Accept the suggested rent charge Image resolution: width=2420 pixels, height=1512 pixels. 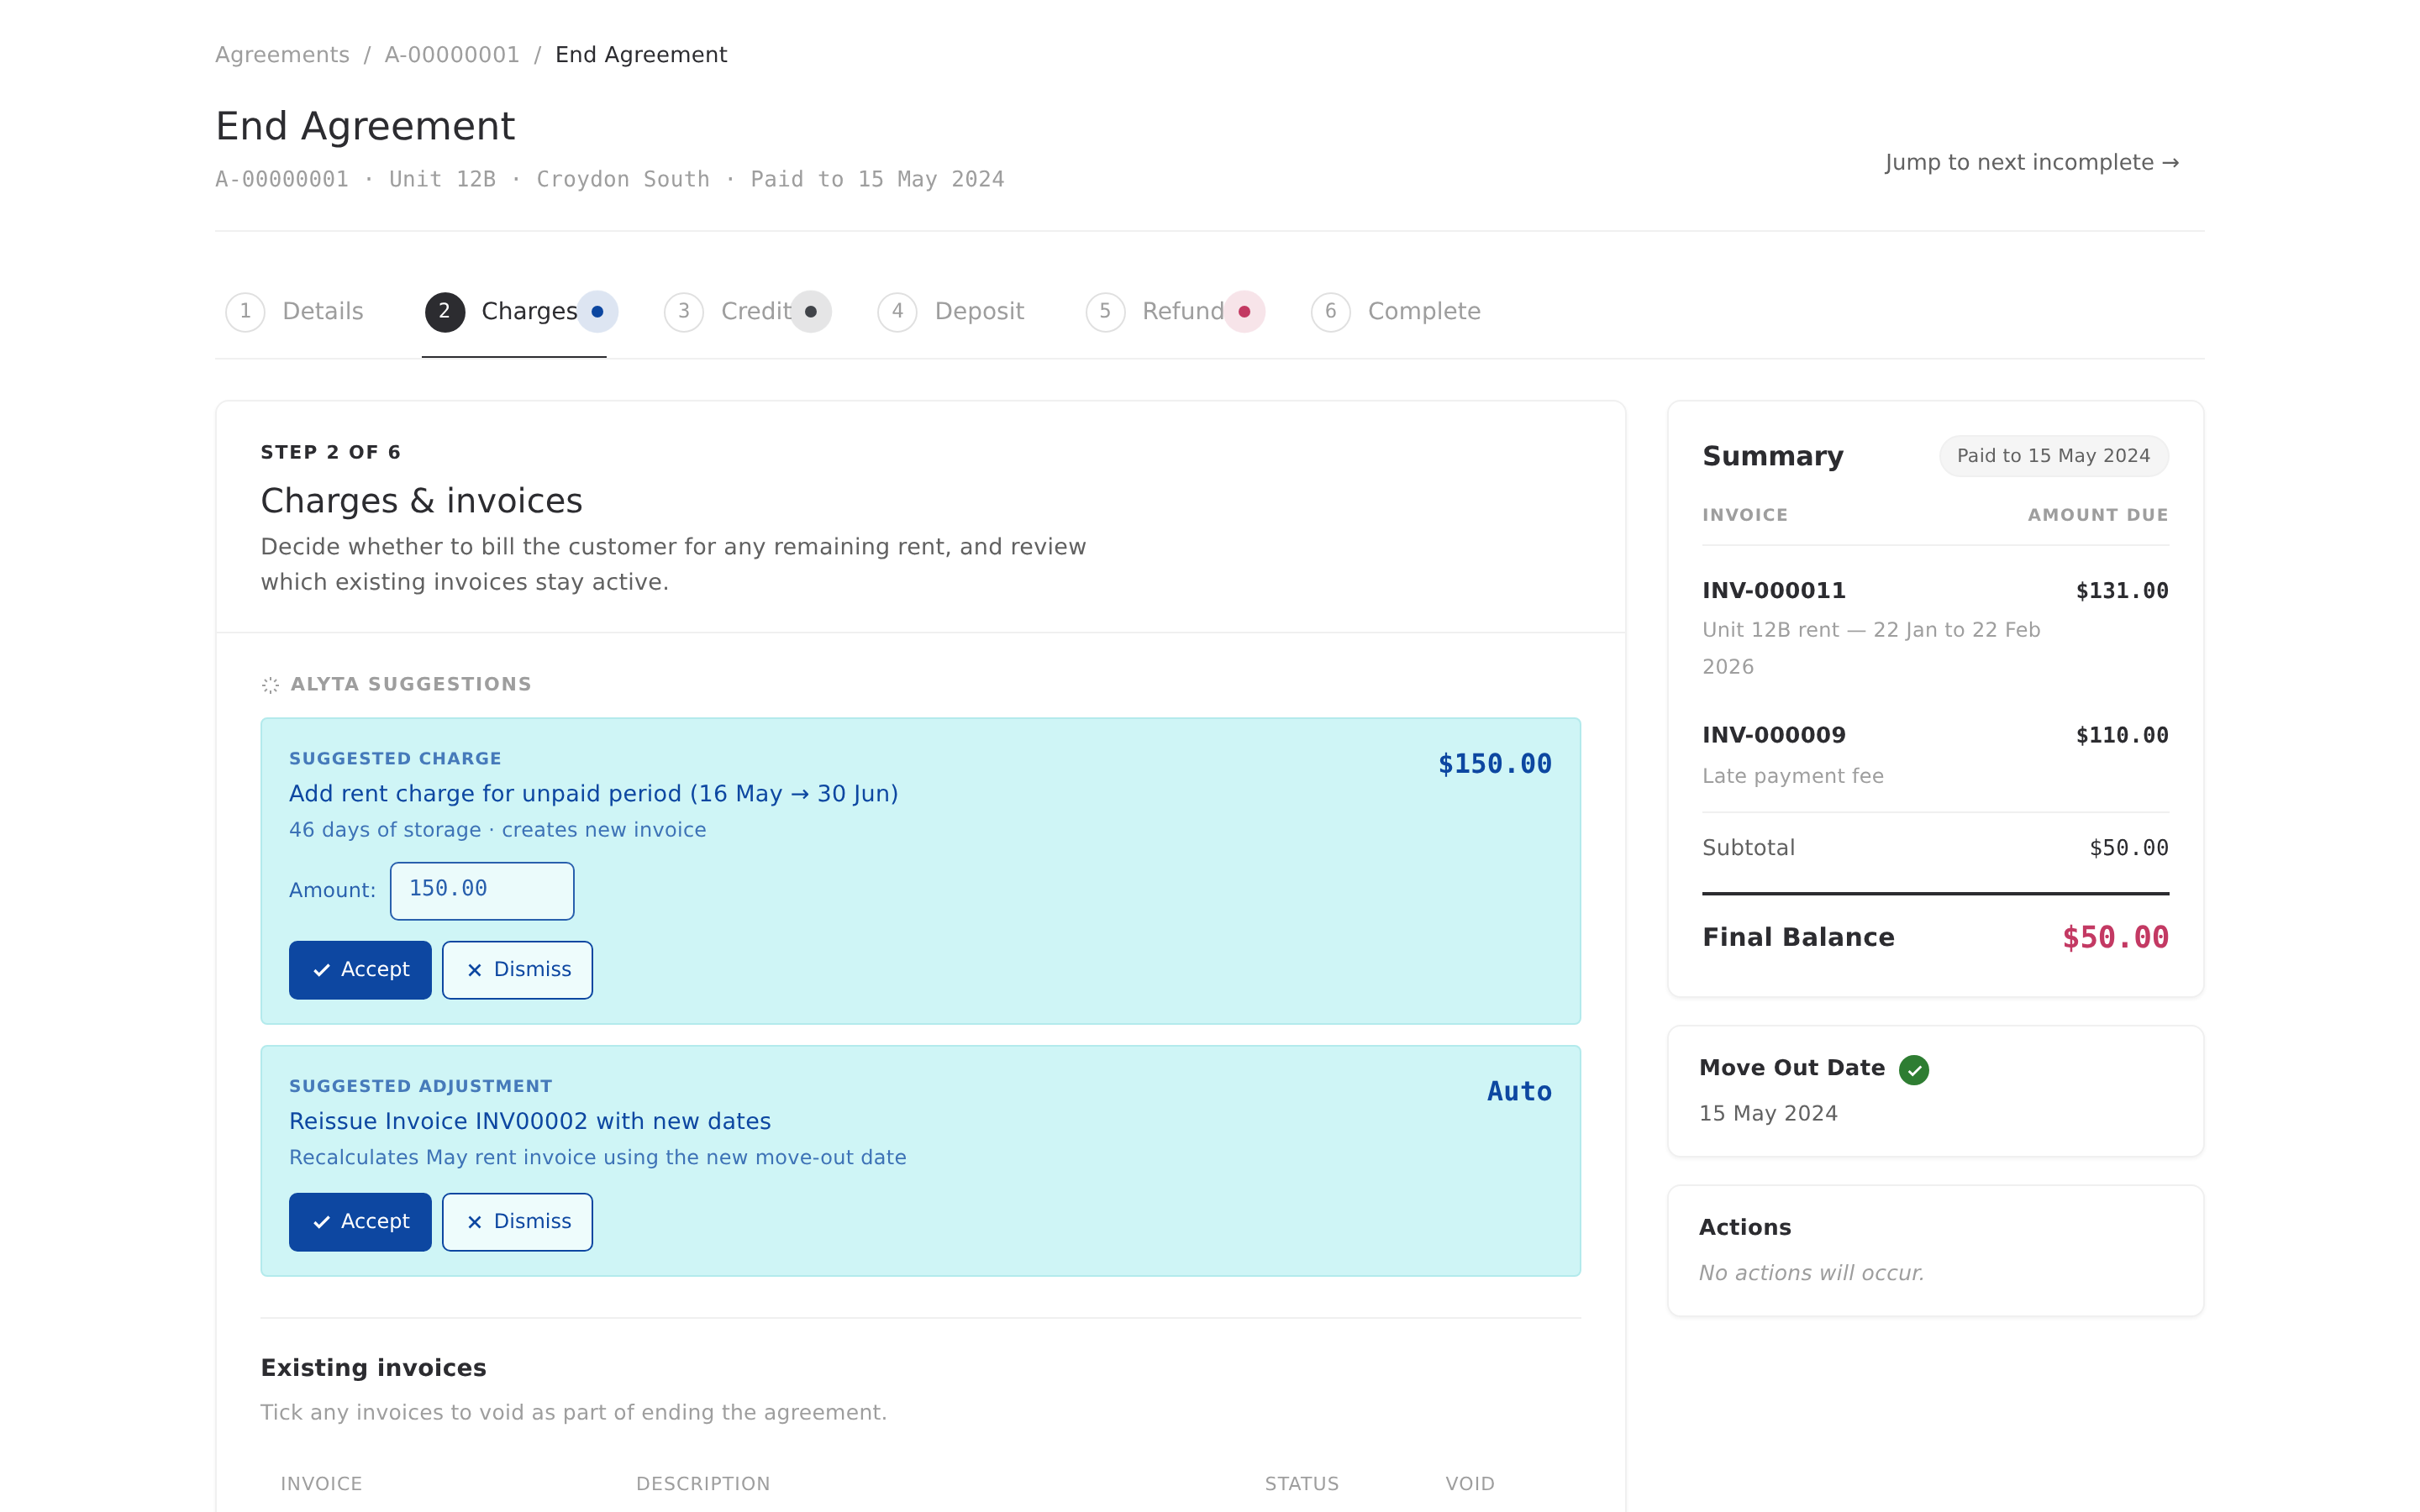360,970
